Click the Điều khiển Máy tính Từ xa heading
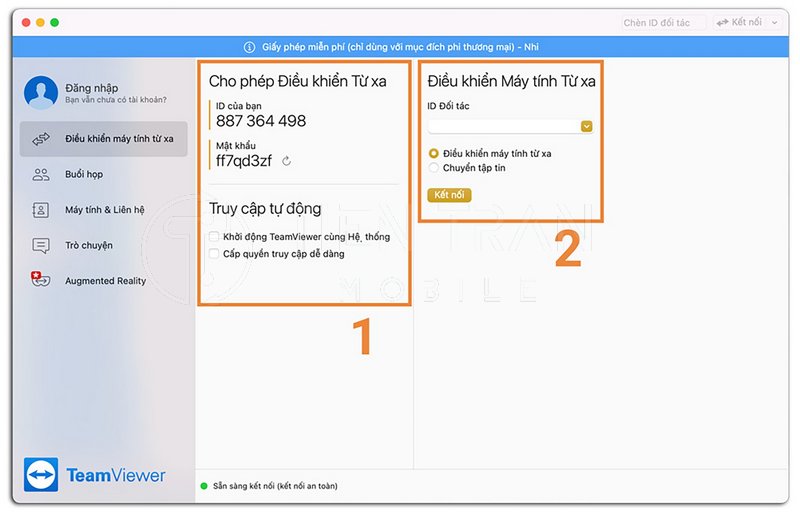The width and height of the screenshot is (800, 516). [x=511, y=81]
